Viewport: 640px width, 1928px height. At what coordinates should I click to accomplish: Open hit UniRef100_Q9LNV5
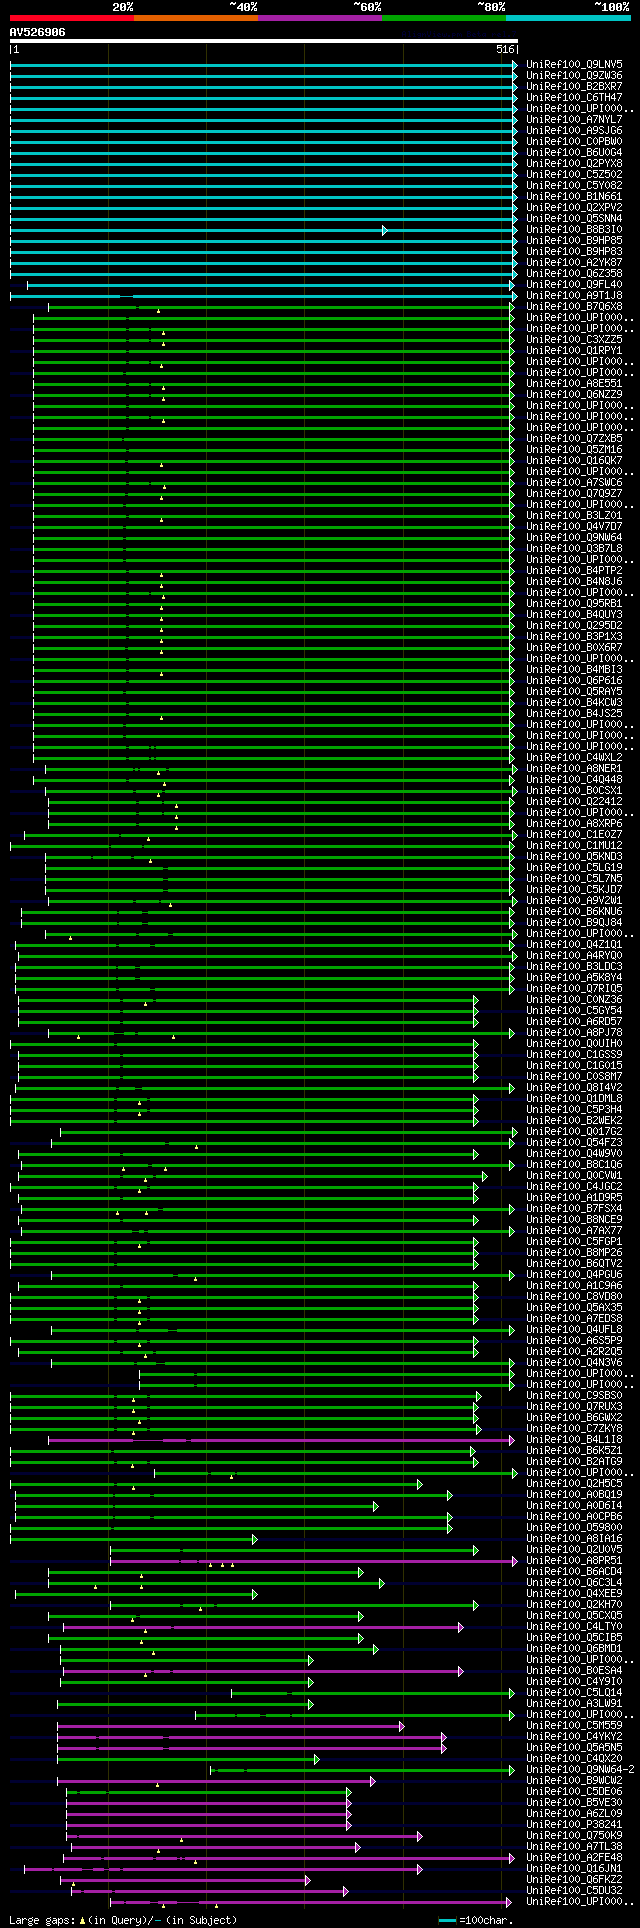click(573, 64)
